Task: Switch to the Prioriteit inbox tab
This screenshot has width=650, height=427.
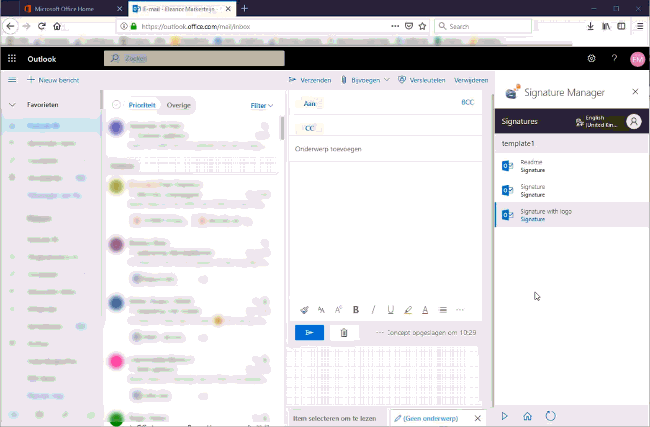Action: pos(142,105)
